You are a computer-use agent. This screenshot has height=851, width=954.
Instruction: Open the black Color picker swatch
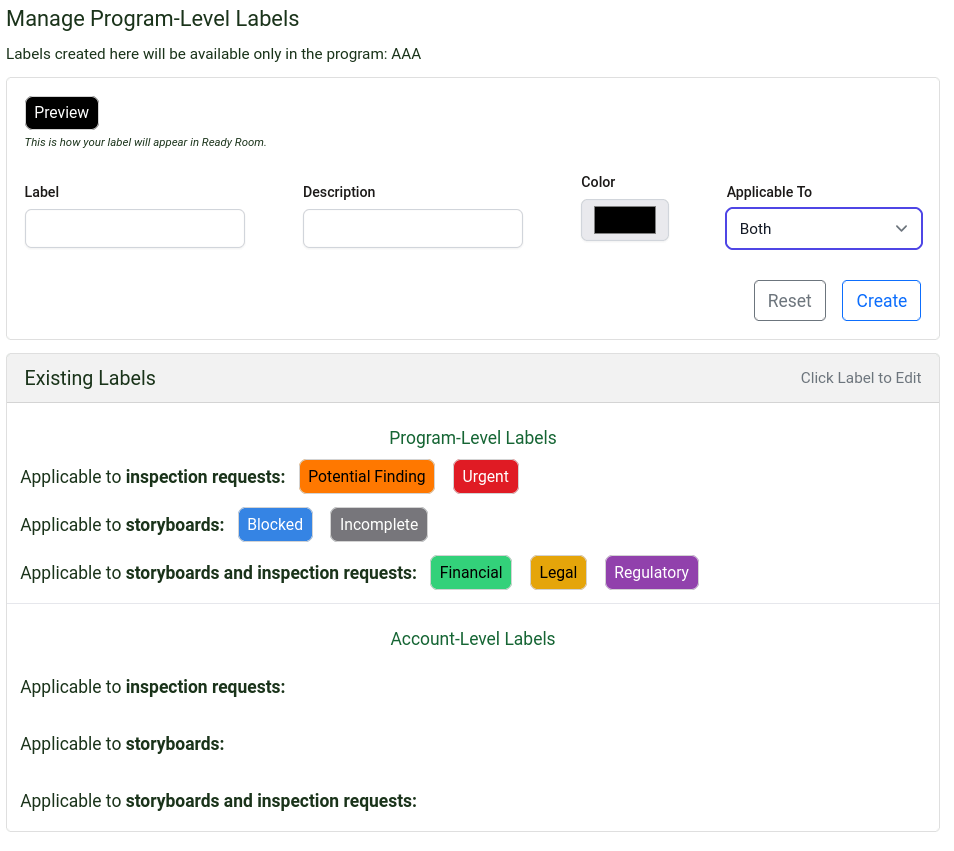click(x=625, y=220)
